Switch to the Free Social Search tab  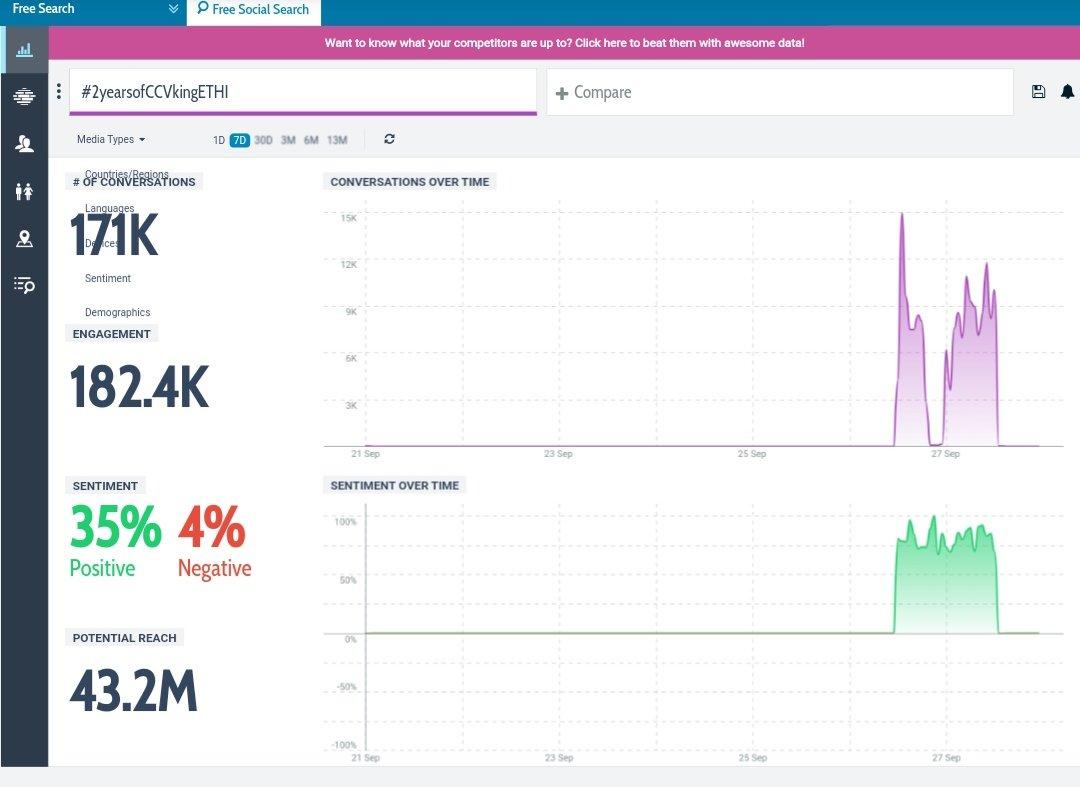point(253,10)
